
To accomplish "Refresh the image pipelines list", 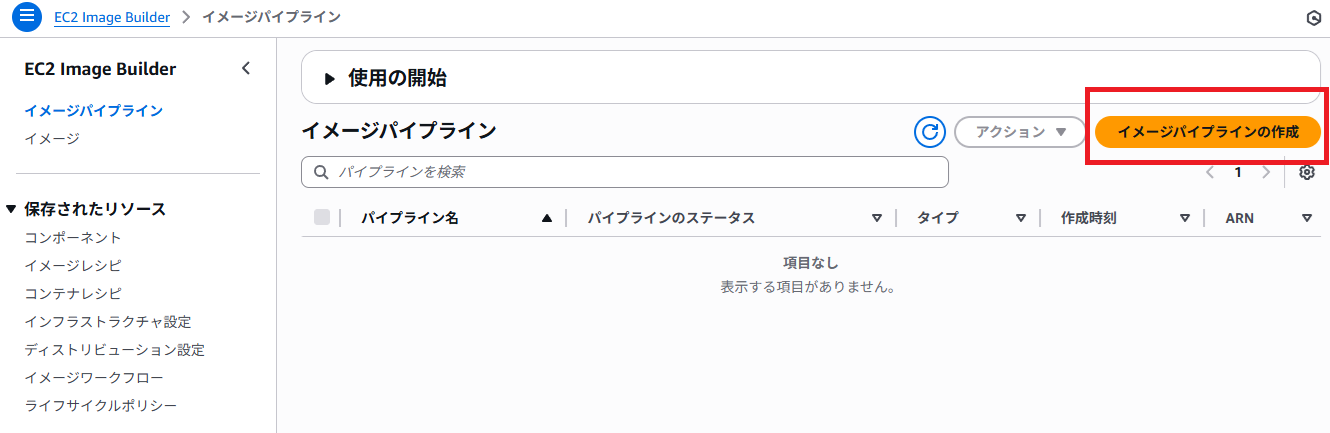I will click(930, 132).
